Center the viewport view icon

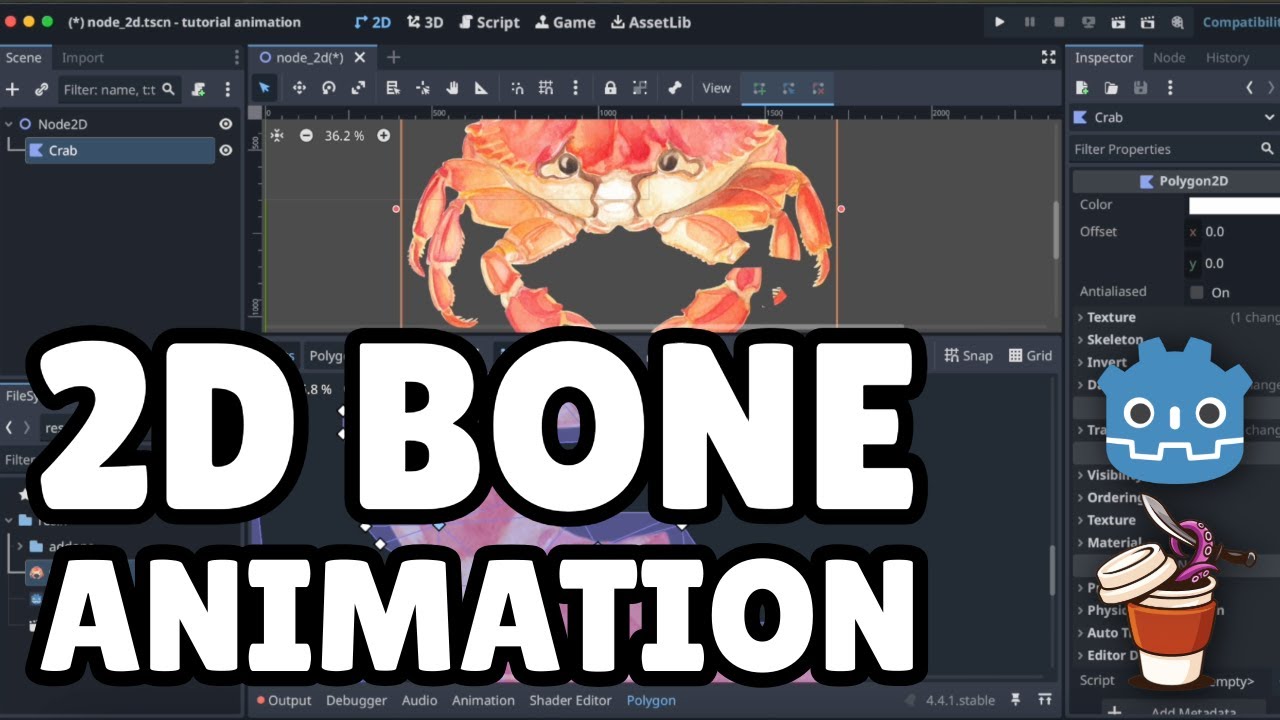[x=277, y=135]
